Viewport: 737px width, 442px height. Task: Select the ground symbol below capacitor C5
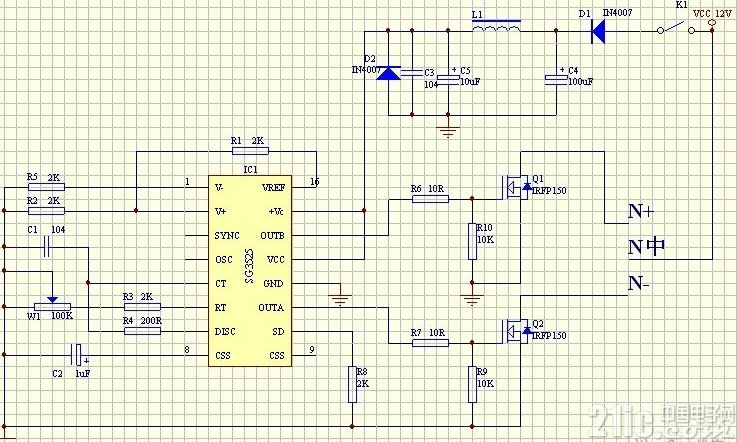(448, 131)
